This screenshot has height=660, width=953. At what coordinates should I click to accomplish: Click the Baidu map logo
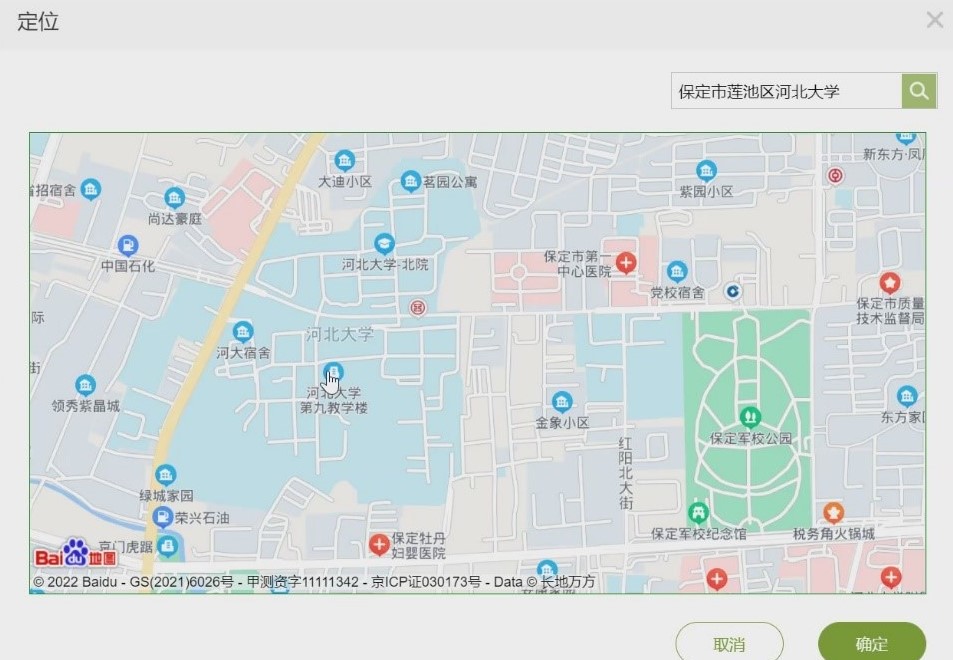coord(76,554)
